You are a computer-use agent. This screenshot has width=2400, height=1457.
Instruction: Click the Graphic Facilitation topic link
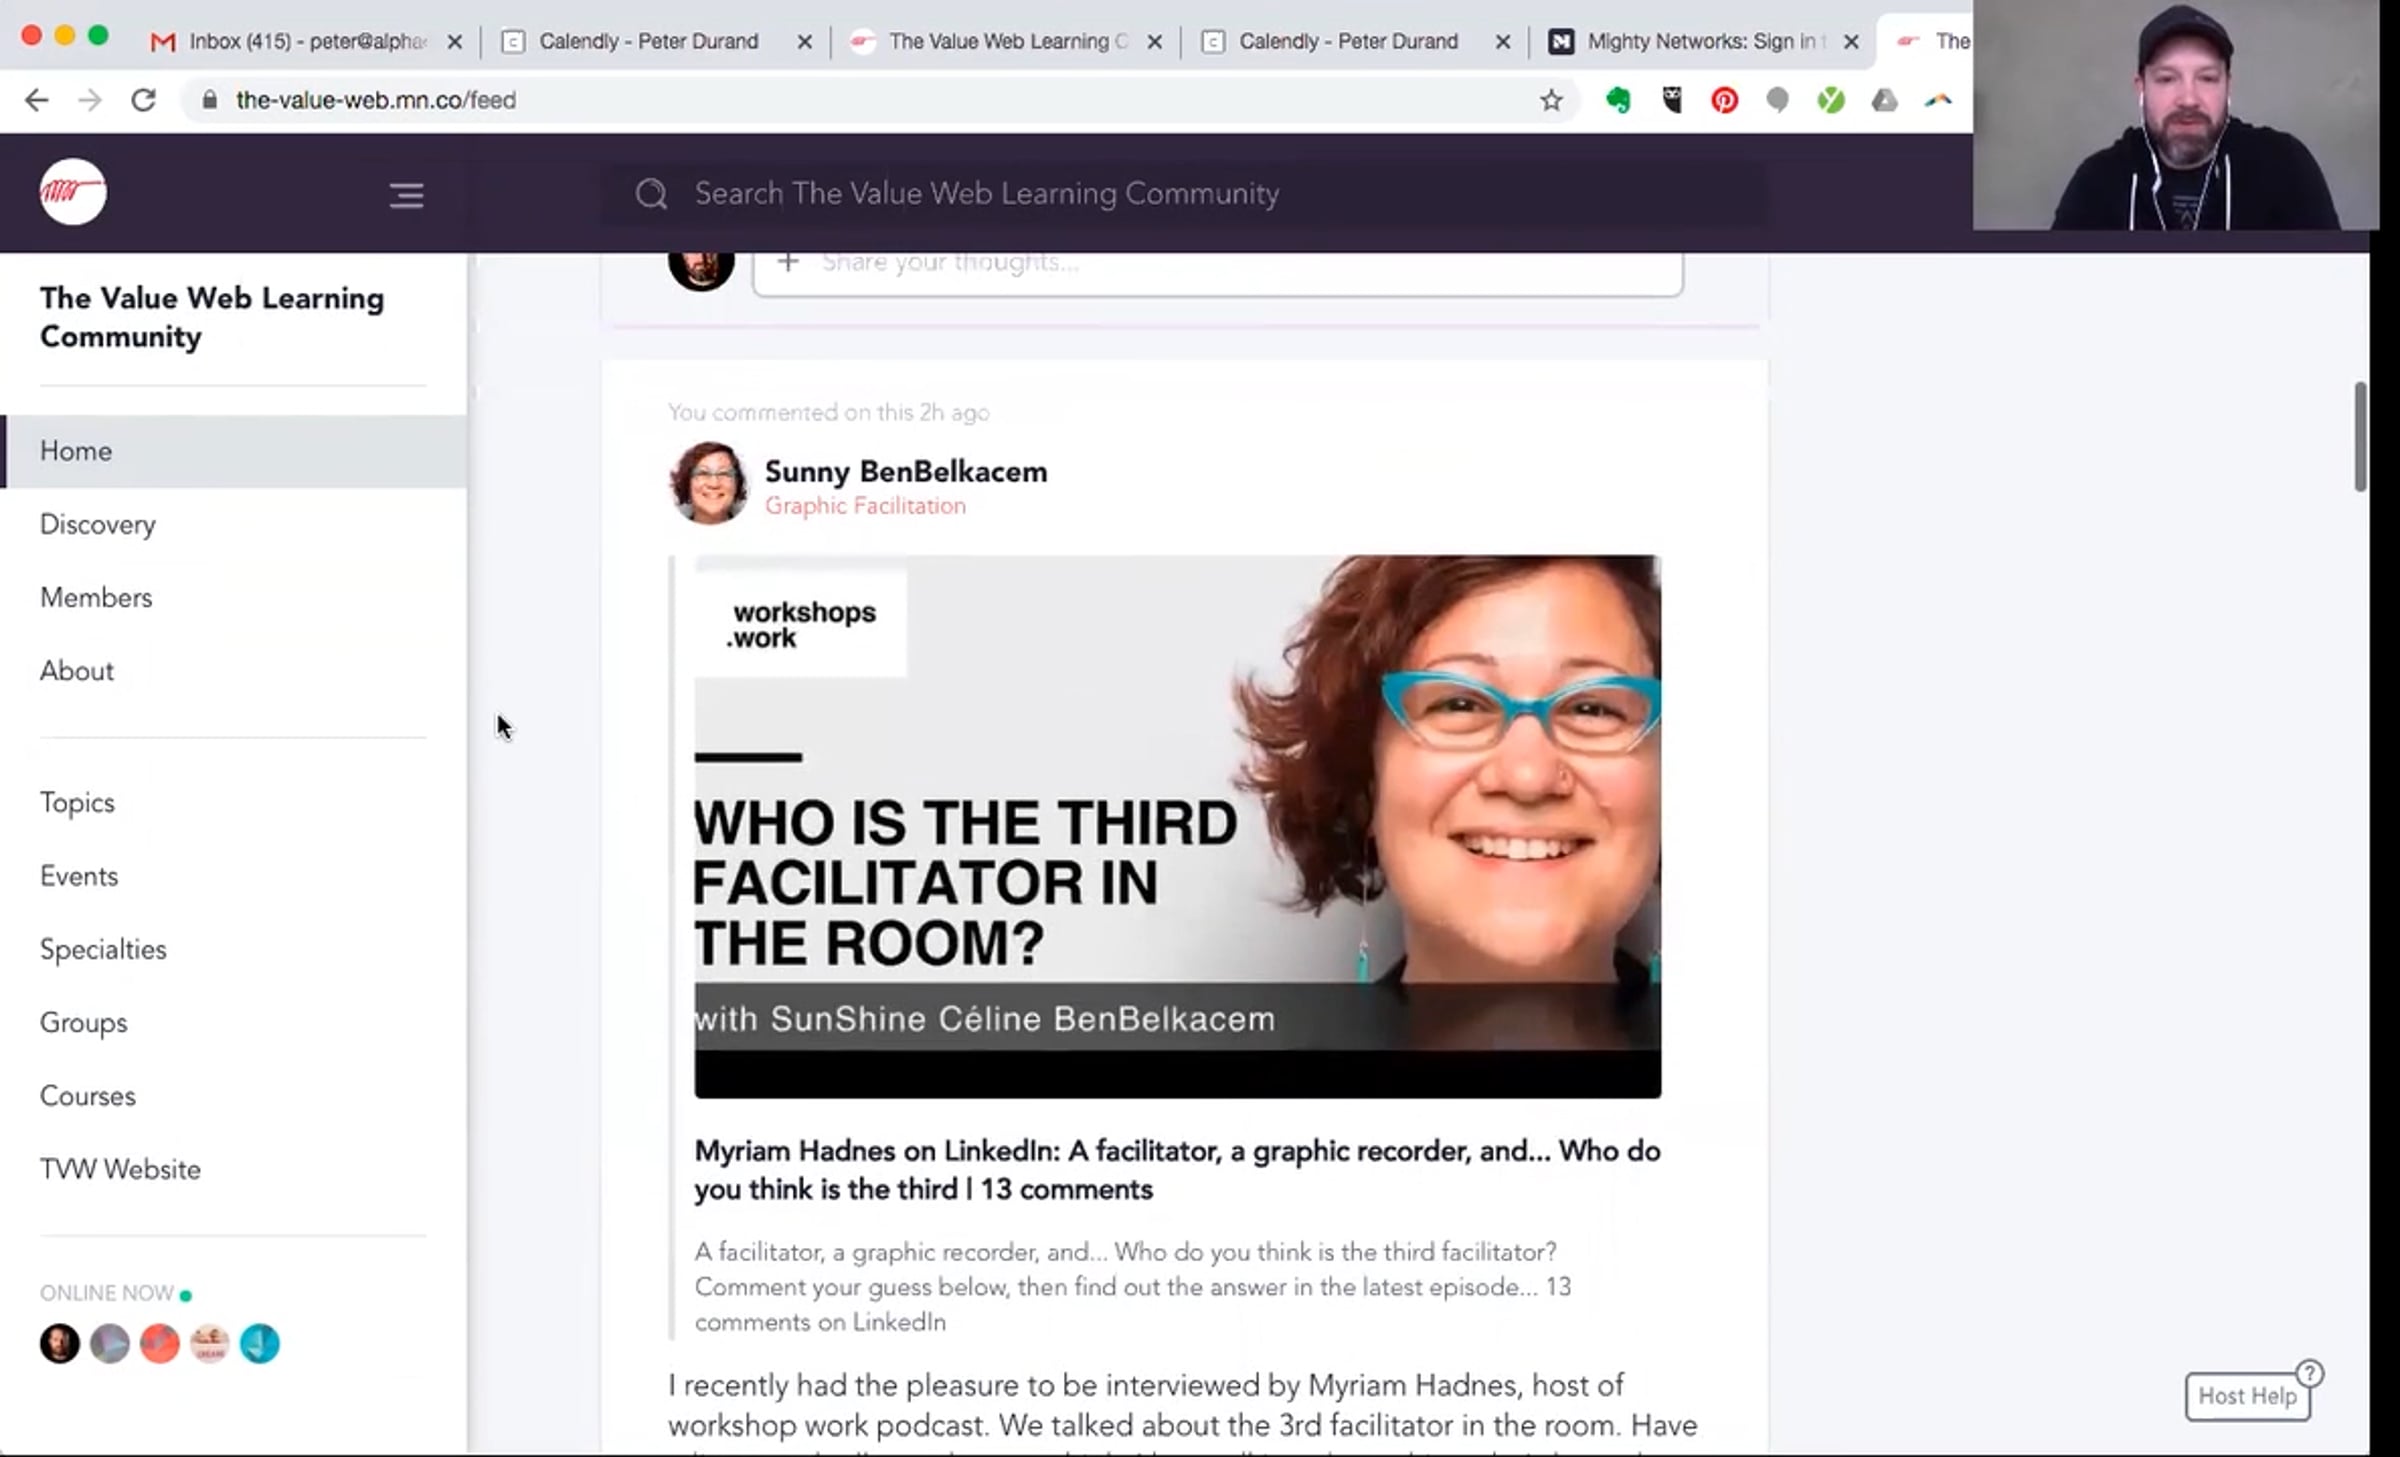point(865,506)
